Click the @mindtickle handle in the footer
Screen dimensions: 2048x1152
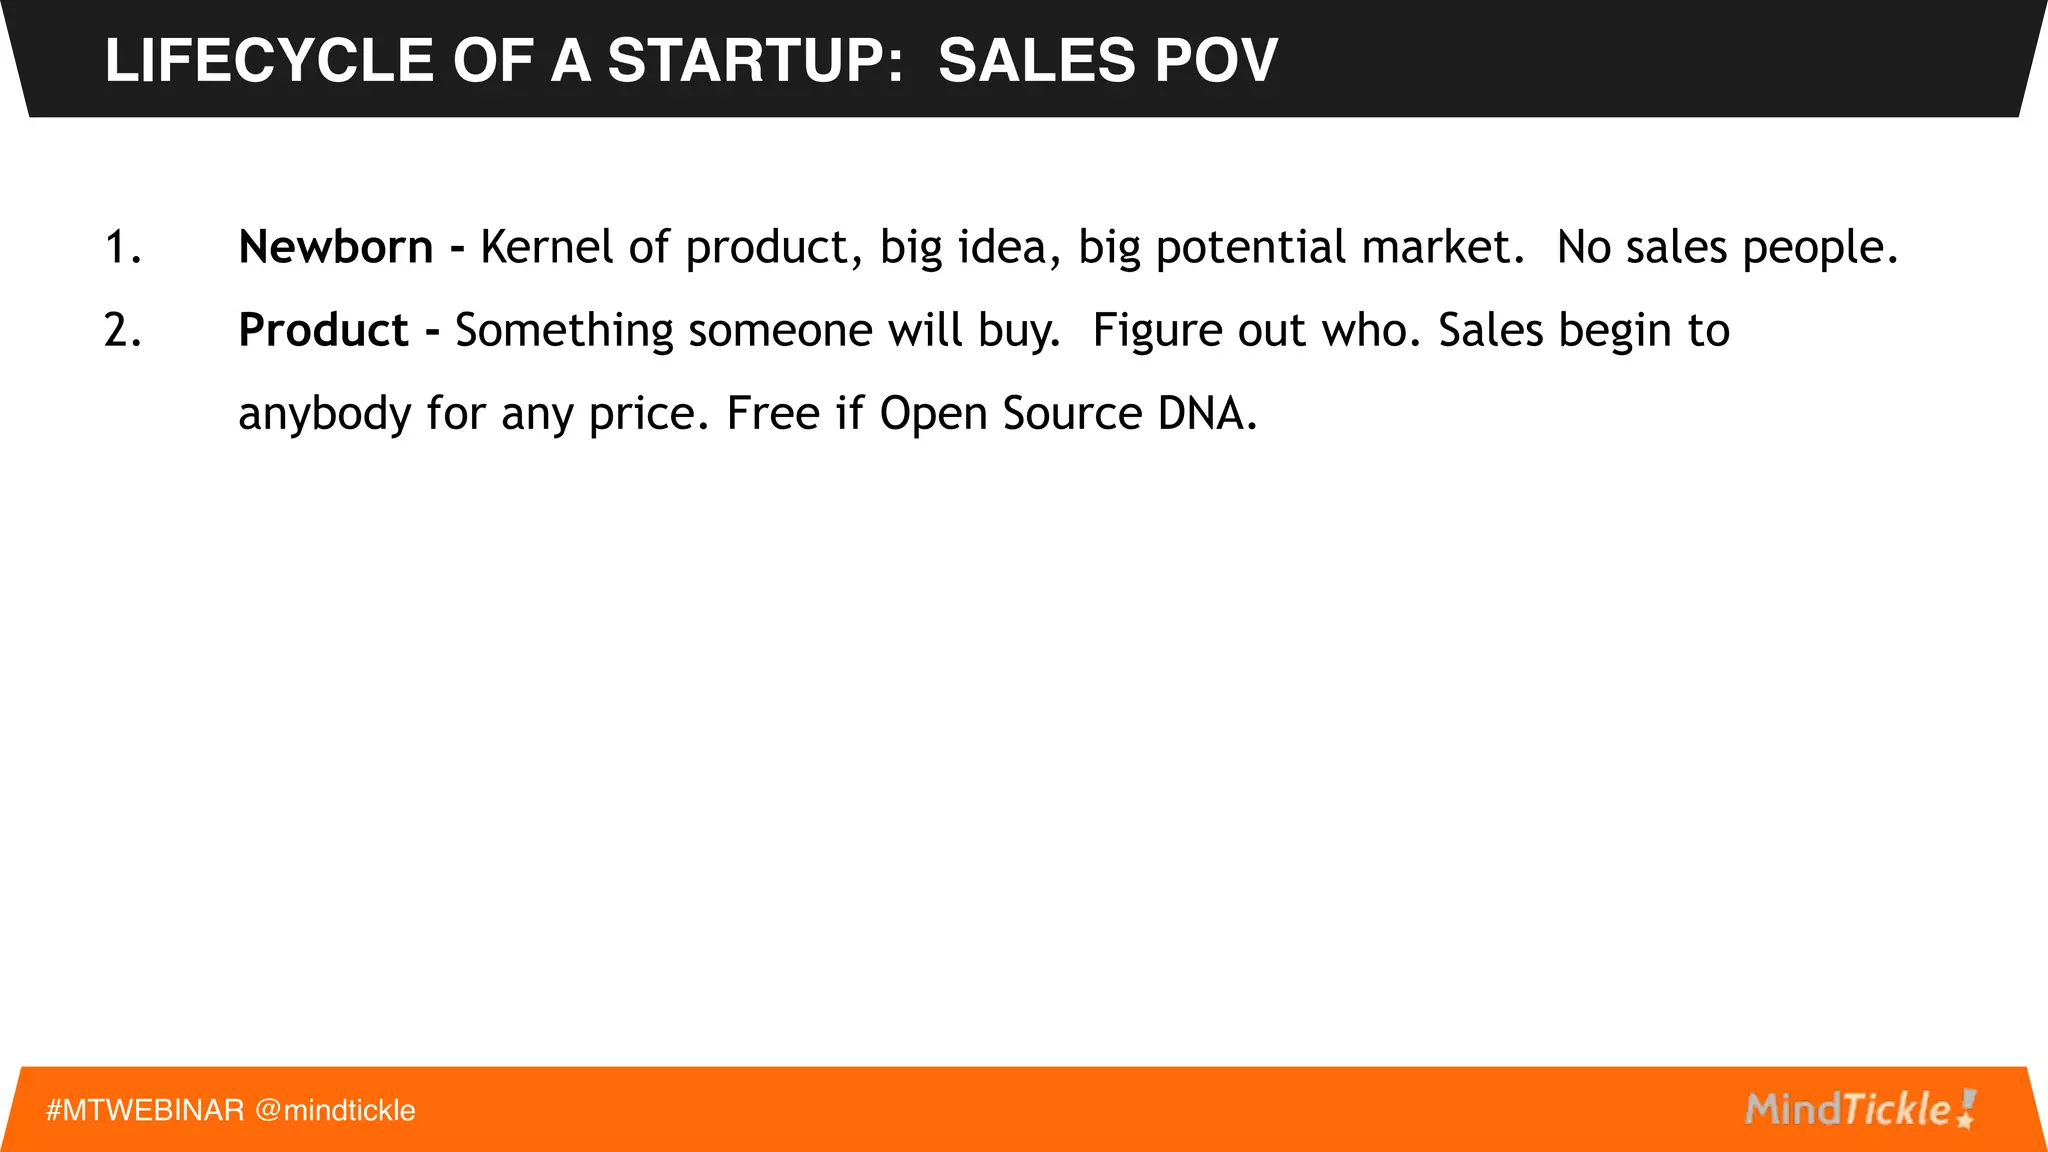[335, 1110]
